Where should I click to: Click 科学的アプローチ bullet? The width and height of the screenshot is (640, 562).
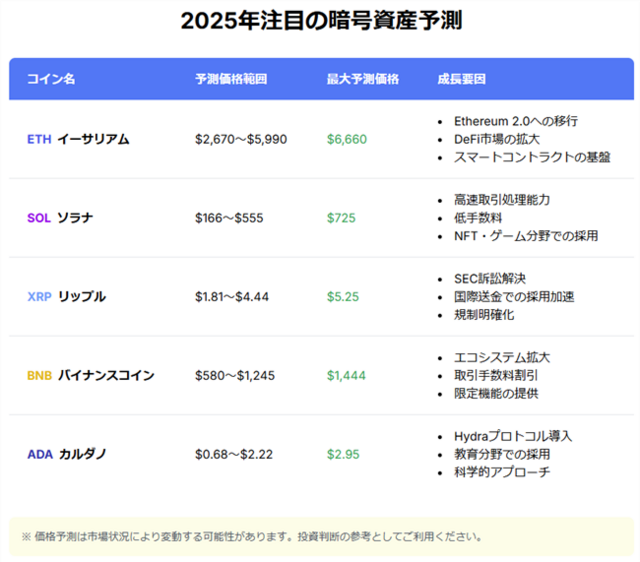(x=502, y=472)
